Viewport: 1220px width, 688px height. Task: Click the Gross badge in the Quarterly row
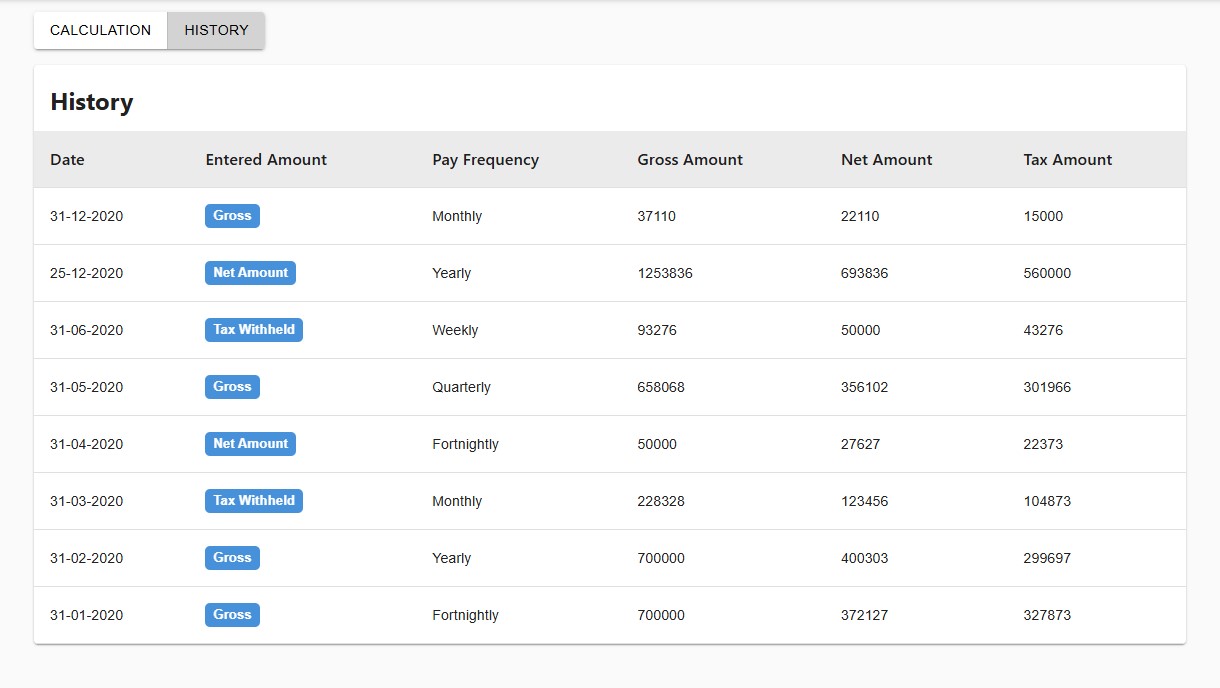tap(232, 387)
